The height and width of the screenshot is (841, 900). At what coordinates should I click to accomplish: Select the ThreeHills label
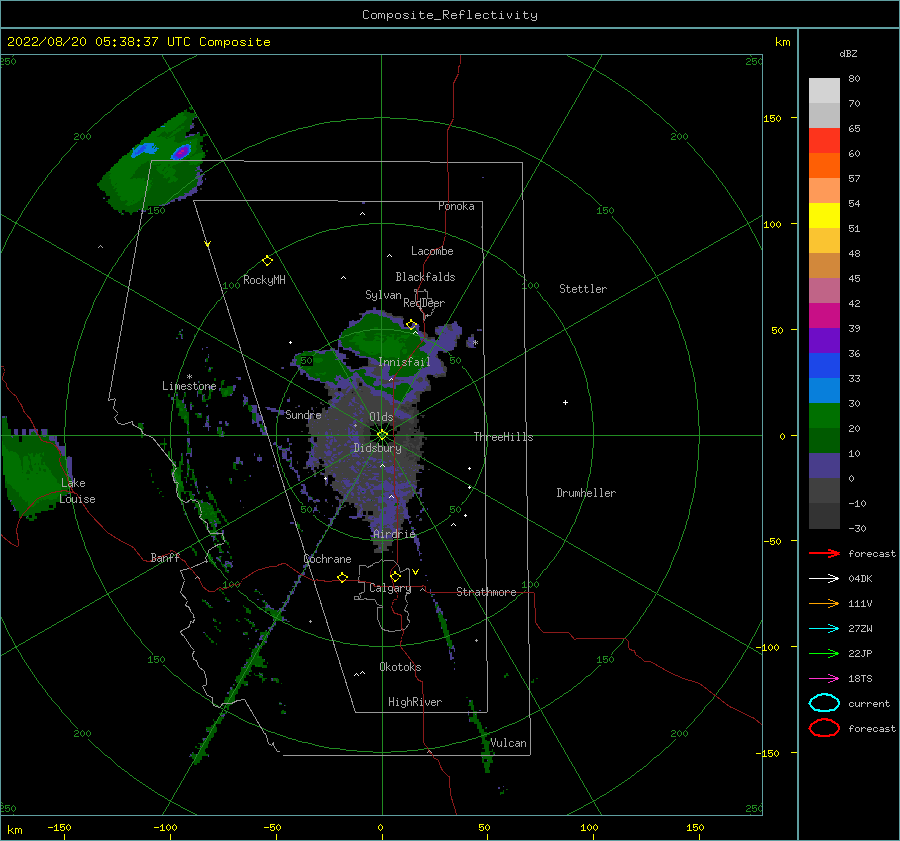[503, 437]
